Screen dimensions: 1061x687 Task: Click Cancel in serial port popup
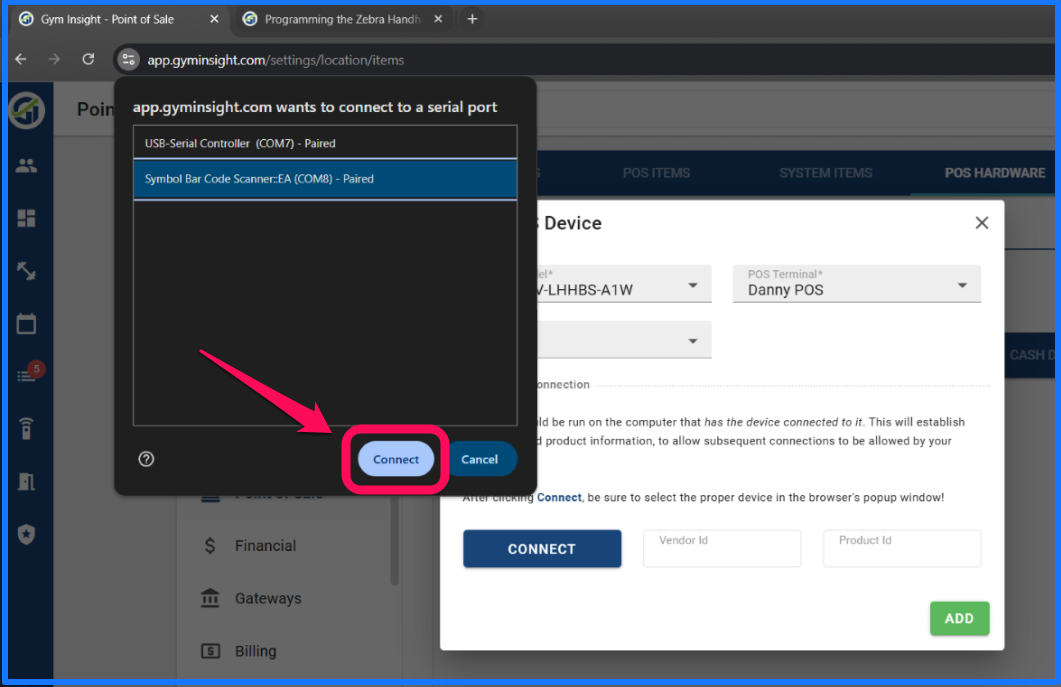480,459
